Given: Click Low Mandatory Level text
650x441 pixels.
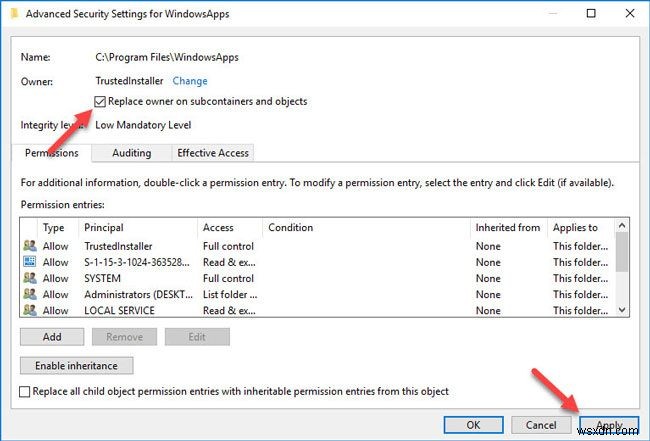Looking at the screenshot, I should [x=143, y=125].
